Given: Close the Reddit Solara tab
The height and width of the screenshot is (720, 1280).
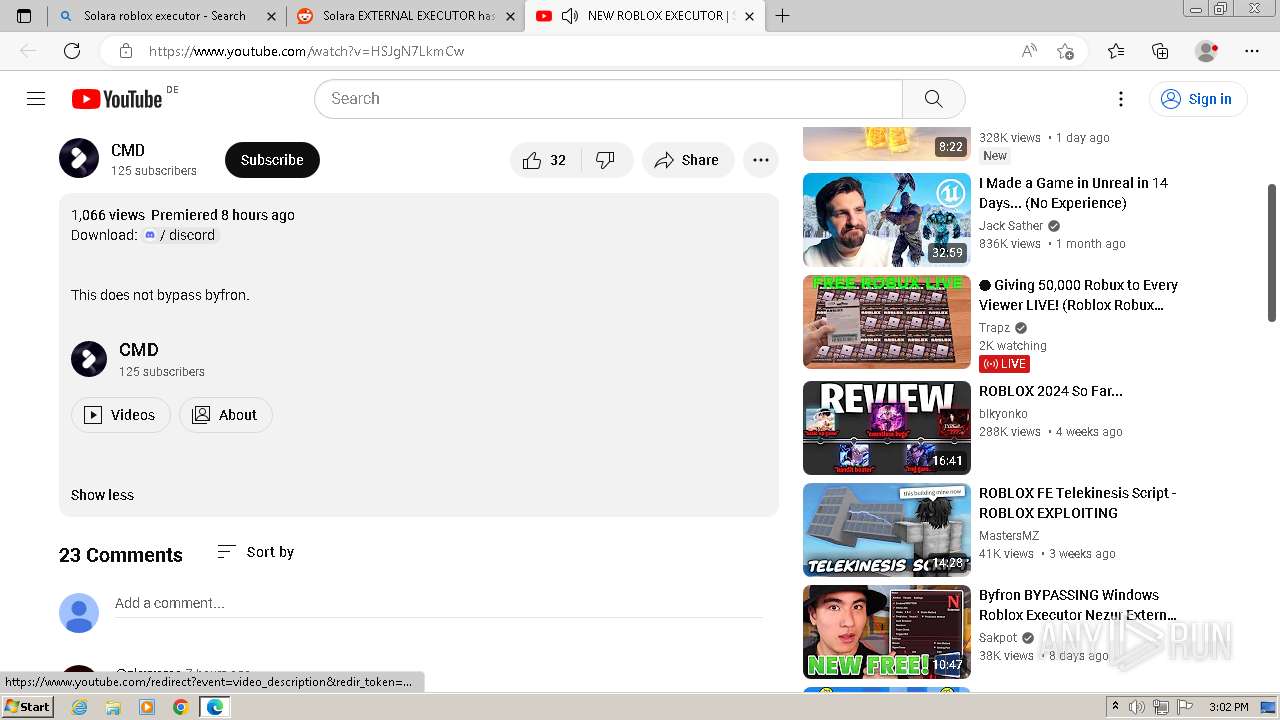Looking at the screenshot, I should point(511,16).
